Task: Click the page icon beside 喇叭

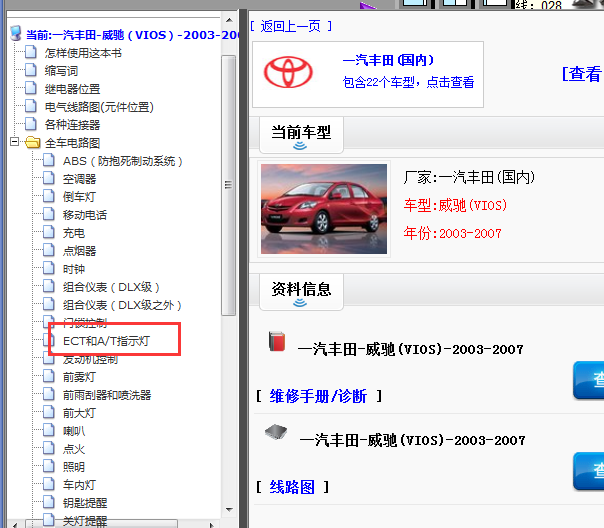Action: [49, 431]
